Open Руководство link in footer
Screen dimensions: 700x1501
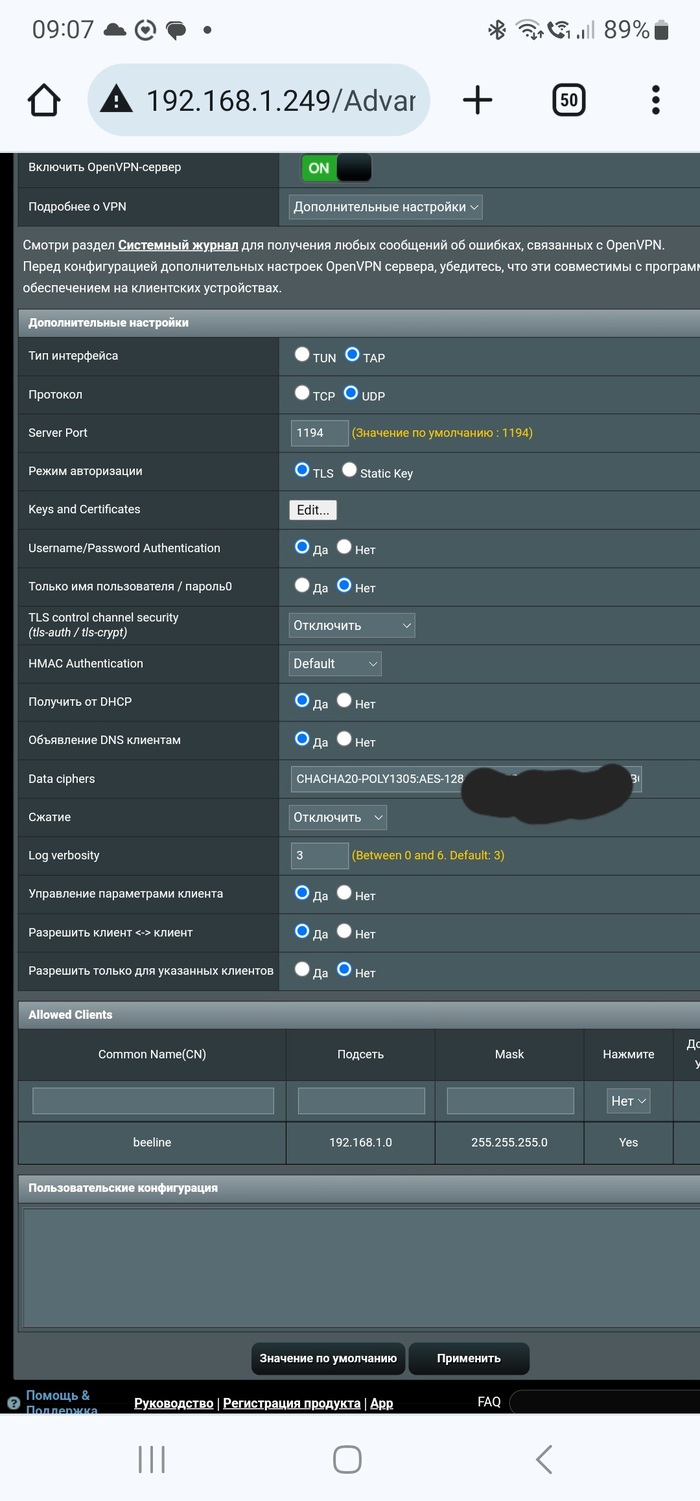[x=174, y=1403]
